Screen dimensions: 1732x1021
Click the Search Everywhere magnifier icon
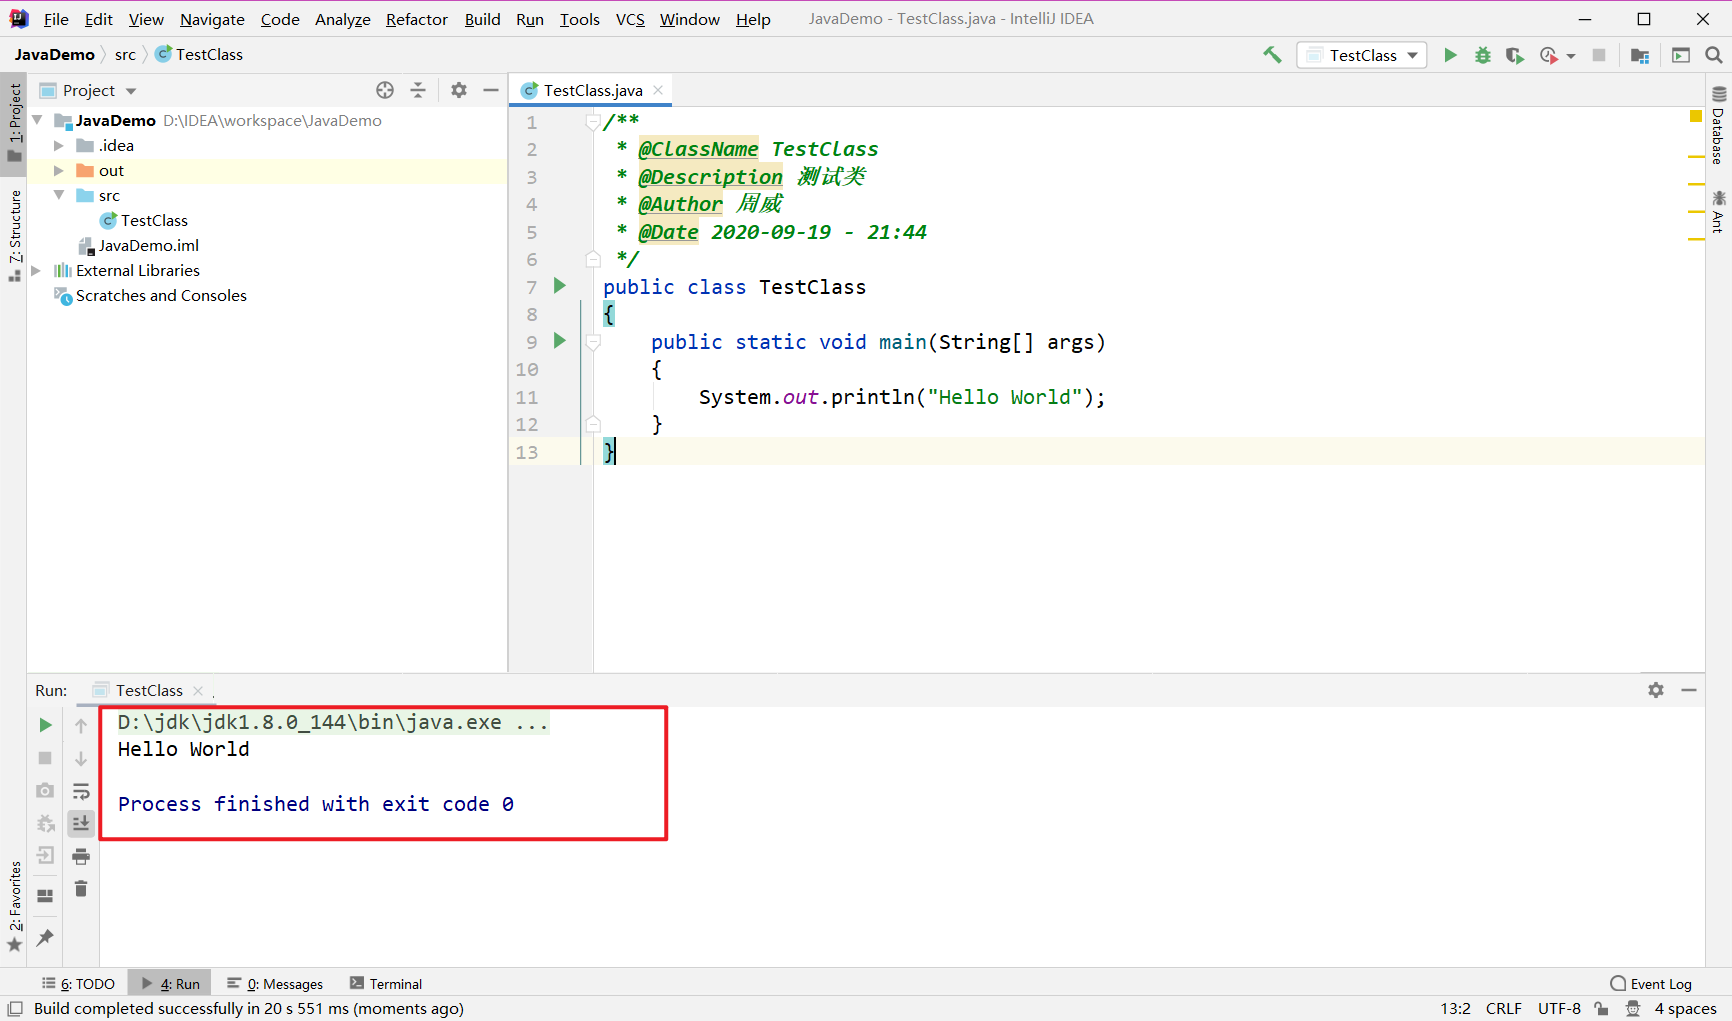click(x=1714, y=55)
